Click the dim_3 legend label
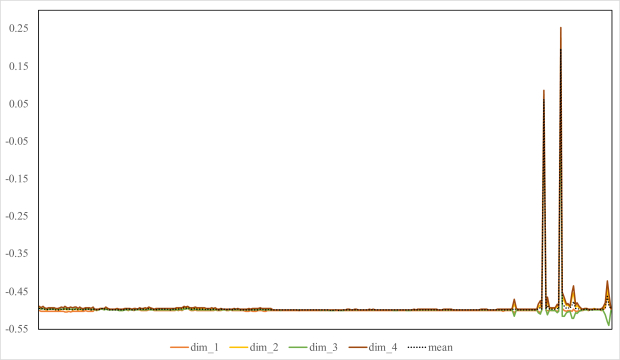Image resolution: width=620 pixels, height=360 pixels. pos(323,347)
